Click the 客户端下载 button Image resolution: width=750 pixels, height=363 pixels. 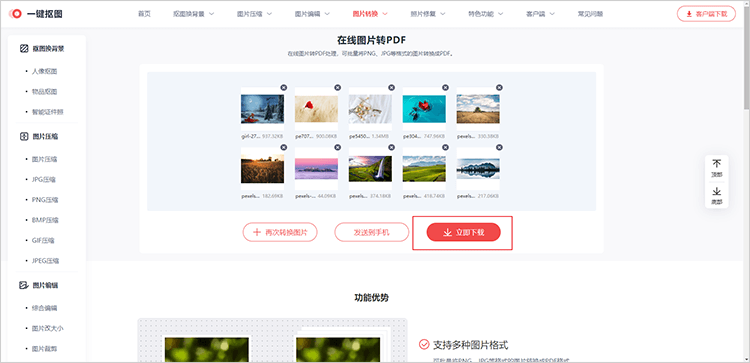click(706, 14)
